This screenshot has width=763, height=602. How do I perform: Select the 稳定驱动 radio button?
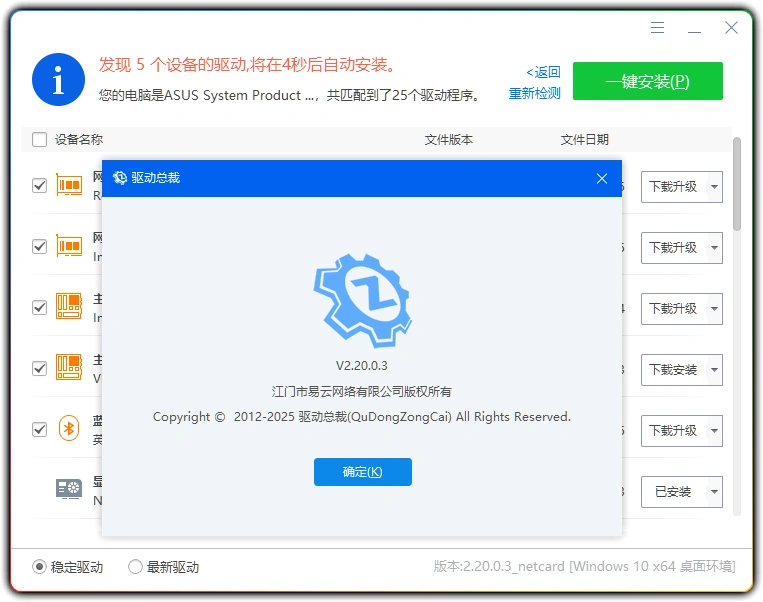tap(39, 566)
